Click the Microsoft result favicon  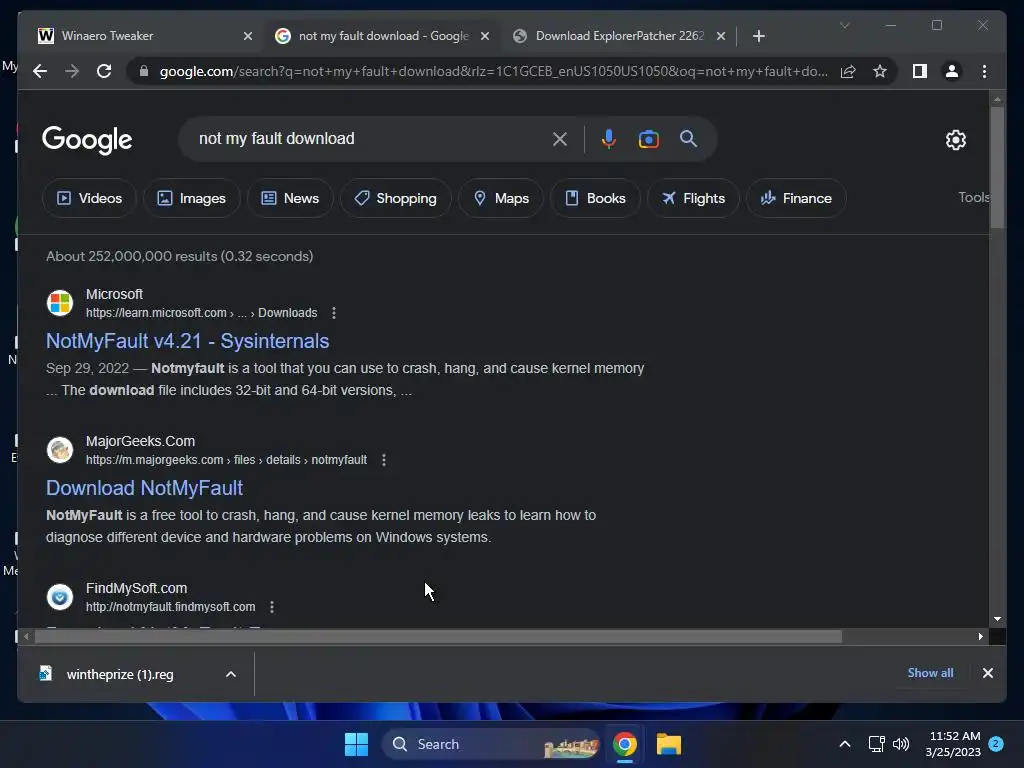59,303
